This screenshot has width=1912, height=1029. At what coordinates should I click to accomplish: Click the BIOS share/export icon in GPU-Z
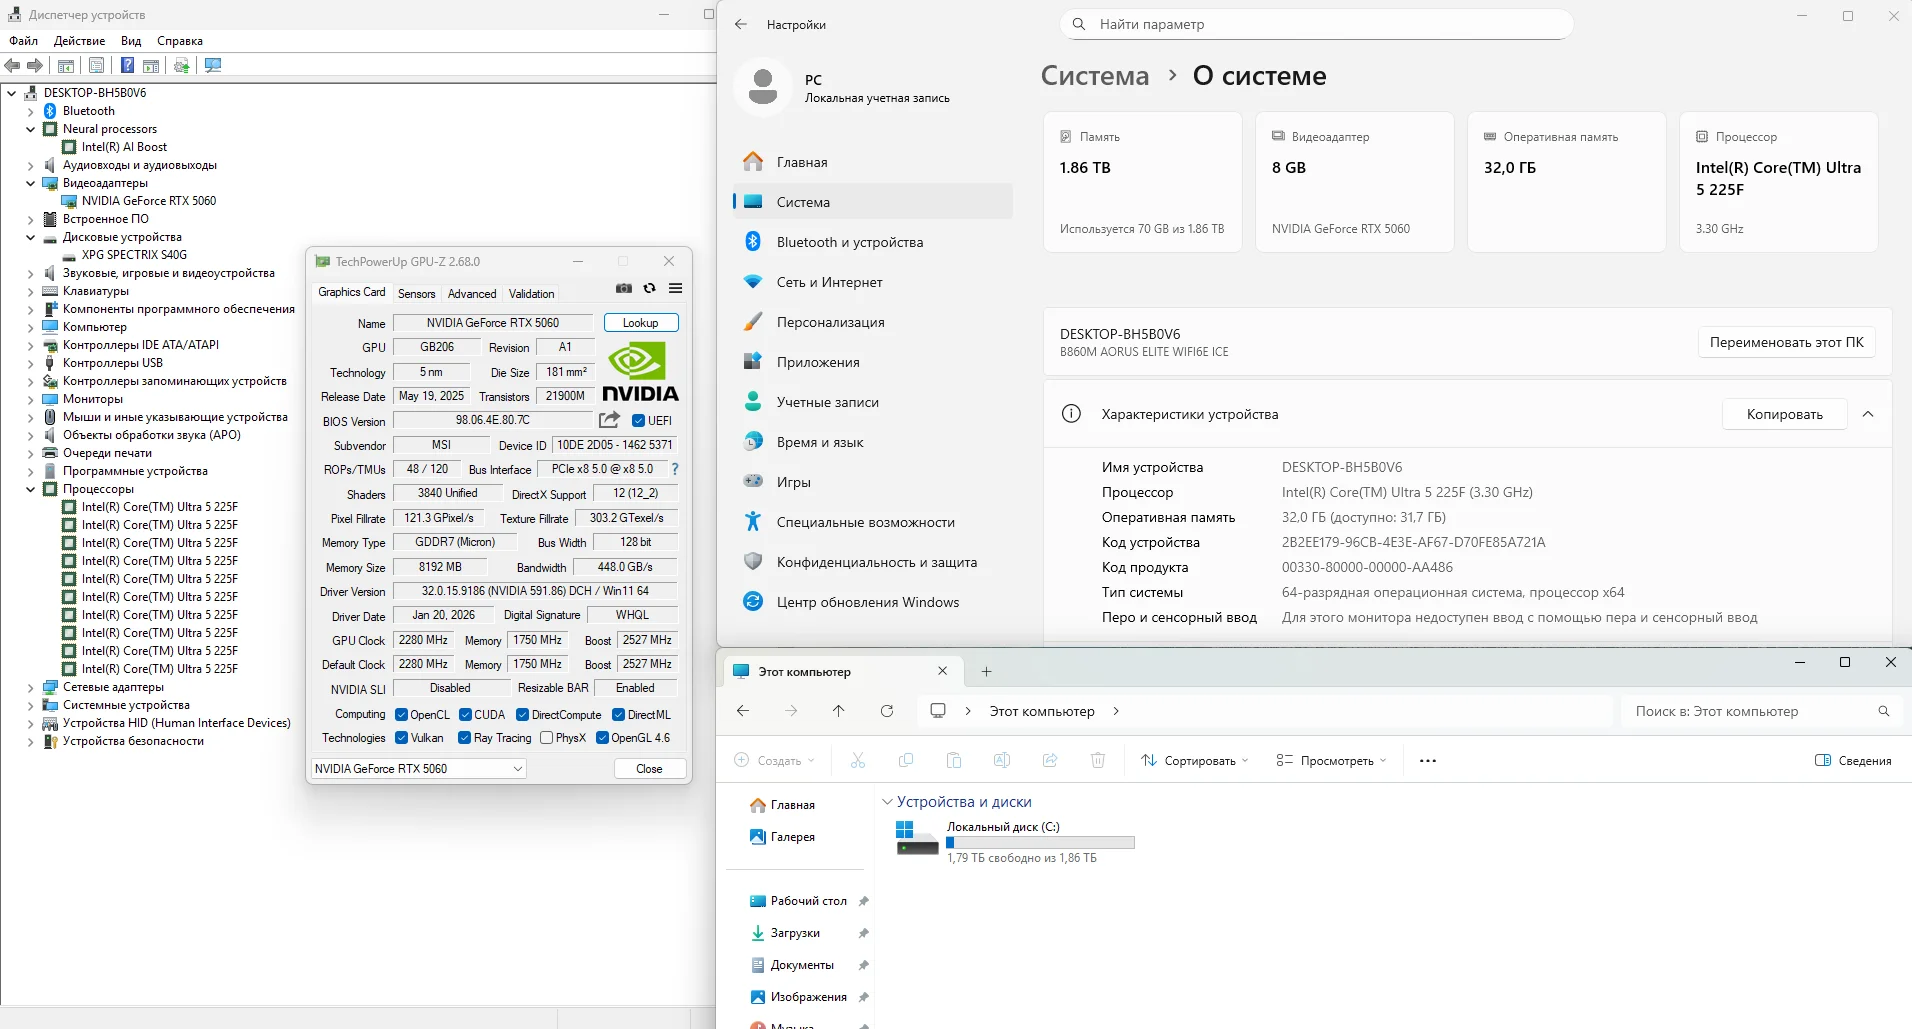(609, 420)
